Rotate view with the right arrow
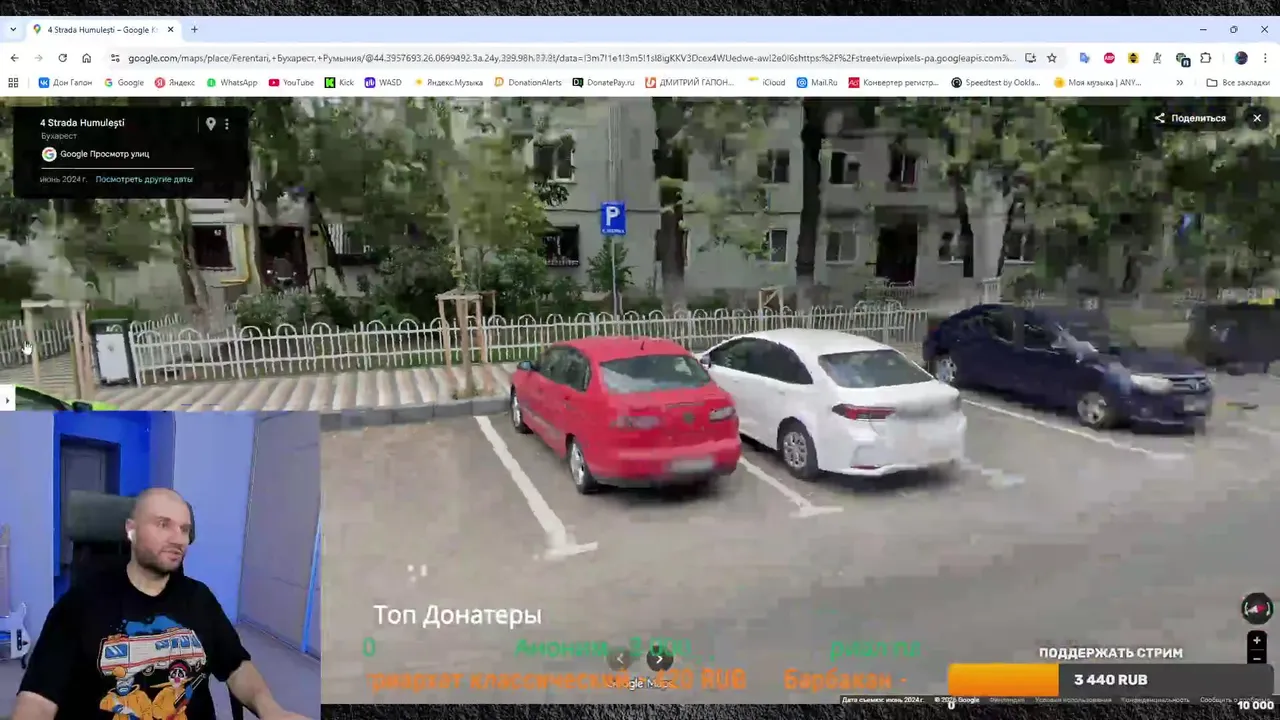Image resolution: width=1280 pixels, height=720 pixels. point(659,658)
